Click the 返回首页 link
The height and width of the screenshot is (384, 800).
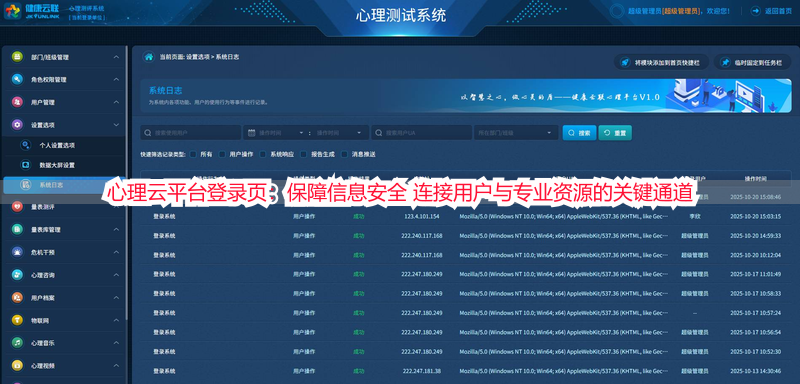pyautogui.click(x=771, y=11)
